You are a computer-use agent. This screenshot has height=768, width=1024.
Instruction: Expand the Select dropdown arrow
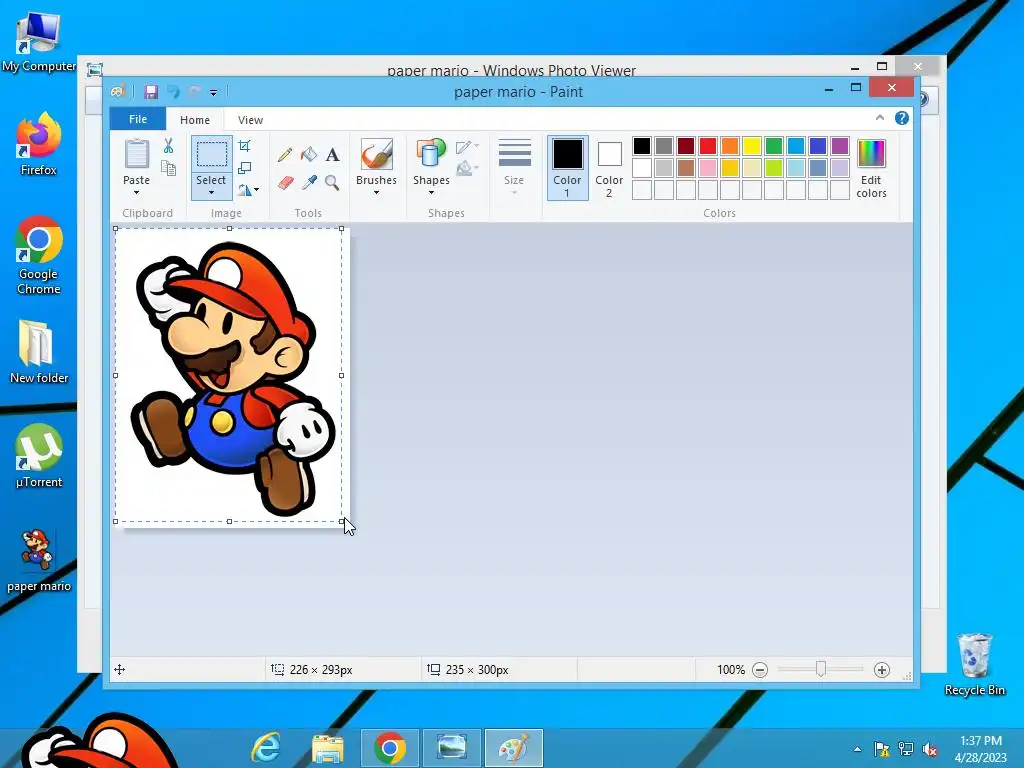tap(212, 193)
